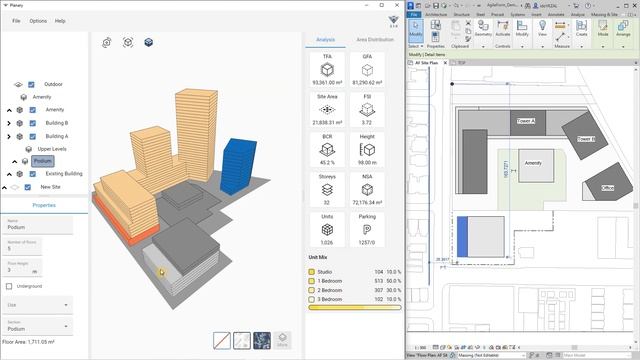640x360 pixels.
Task: Close the All Site Plan view tab
Action: [445, 63]
